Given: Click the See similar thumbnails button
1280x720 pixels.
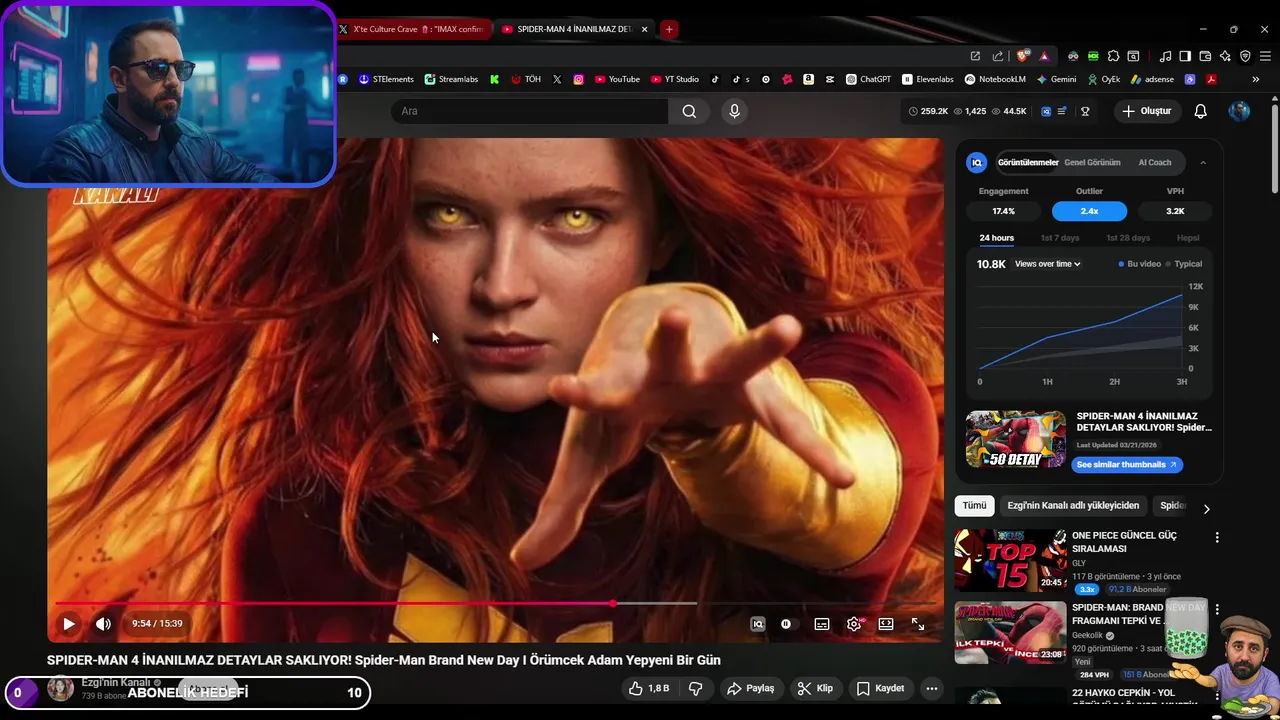Looking at the screenshot, I should pyautogui.click(x=1127, y=465).
